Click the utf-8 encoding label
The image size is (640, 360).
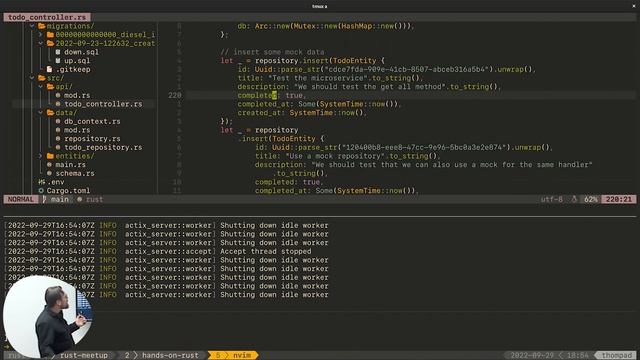(551, 199)
